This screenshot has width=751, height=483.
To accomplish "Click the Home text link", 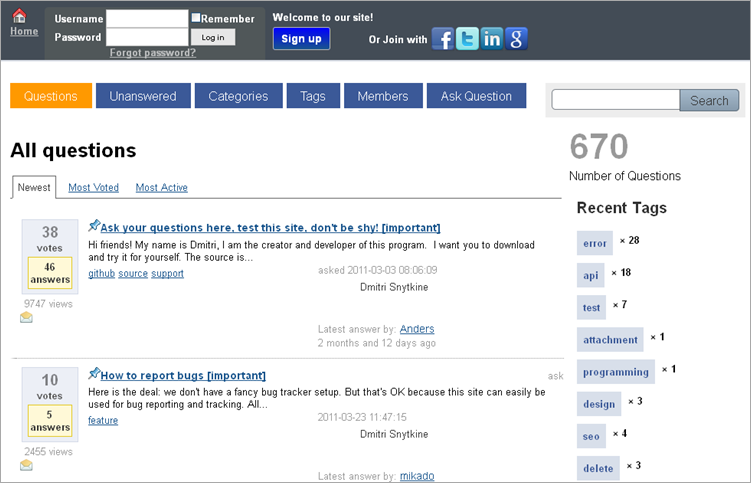I will (x=24, y=32).
